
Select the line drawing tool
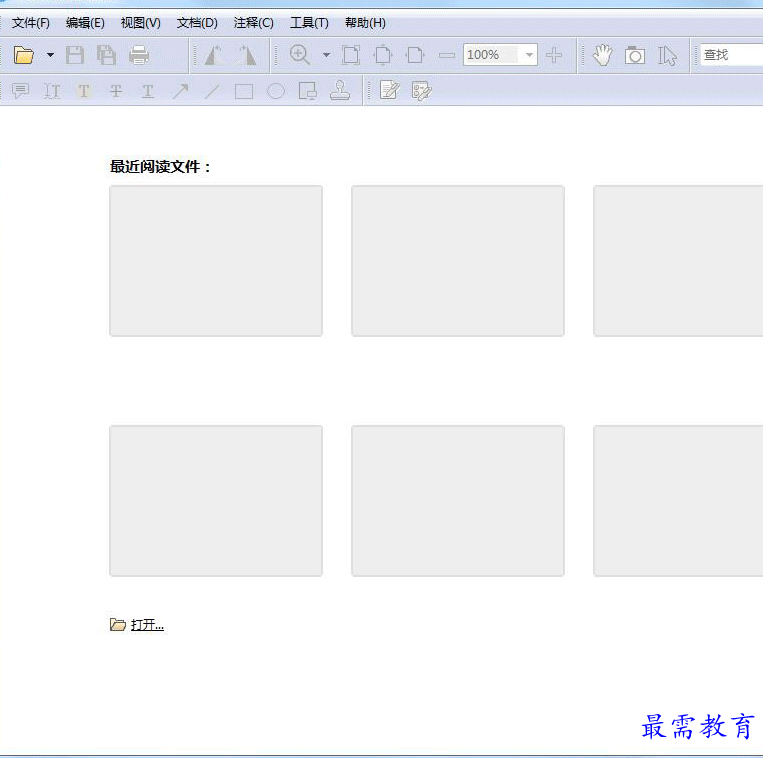tap(212, 91)
